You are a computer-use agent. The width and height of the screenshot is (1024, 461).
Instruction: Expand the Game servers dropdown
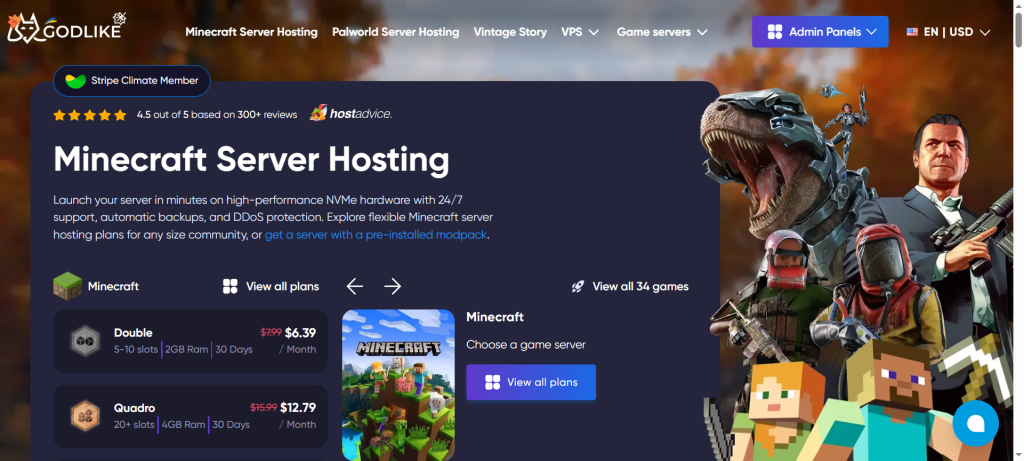point(662,32)
